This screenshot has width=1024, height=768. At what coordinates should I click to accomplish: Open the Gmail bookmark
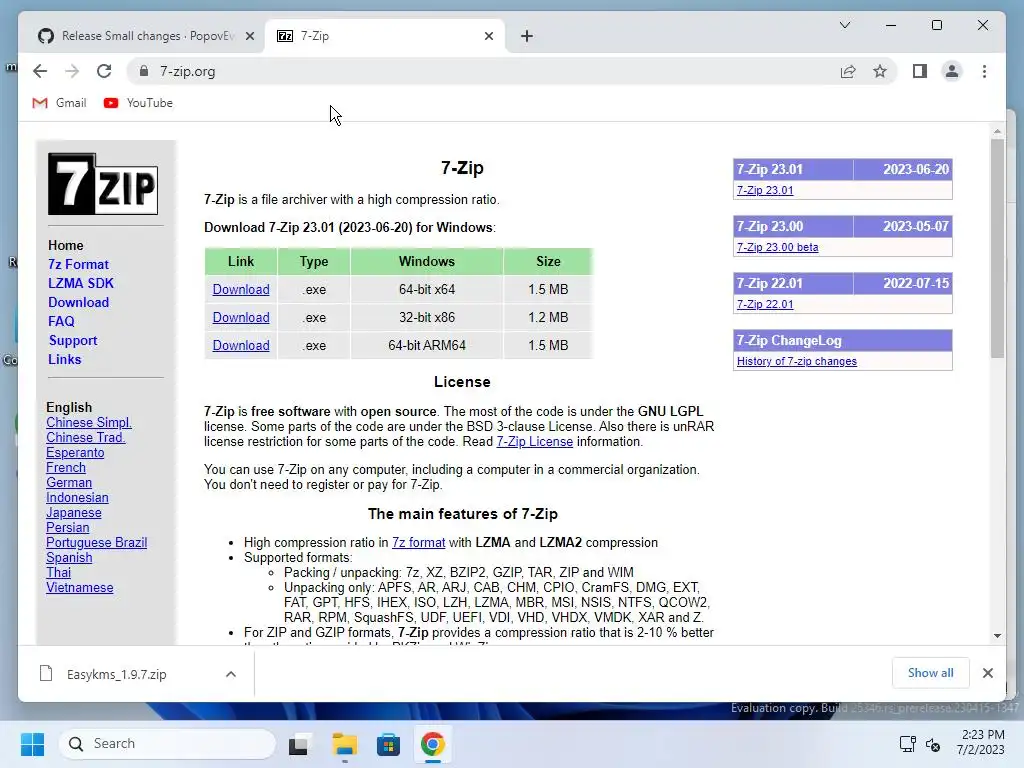point(59,103)
